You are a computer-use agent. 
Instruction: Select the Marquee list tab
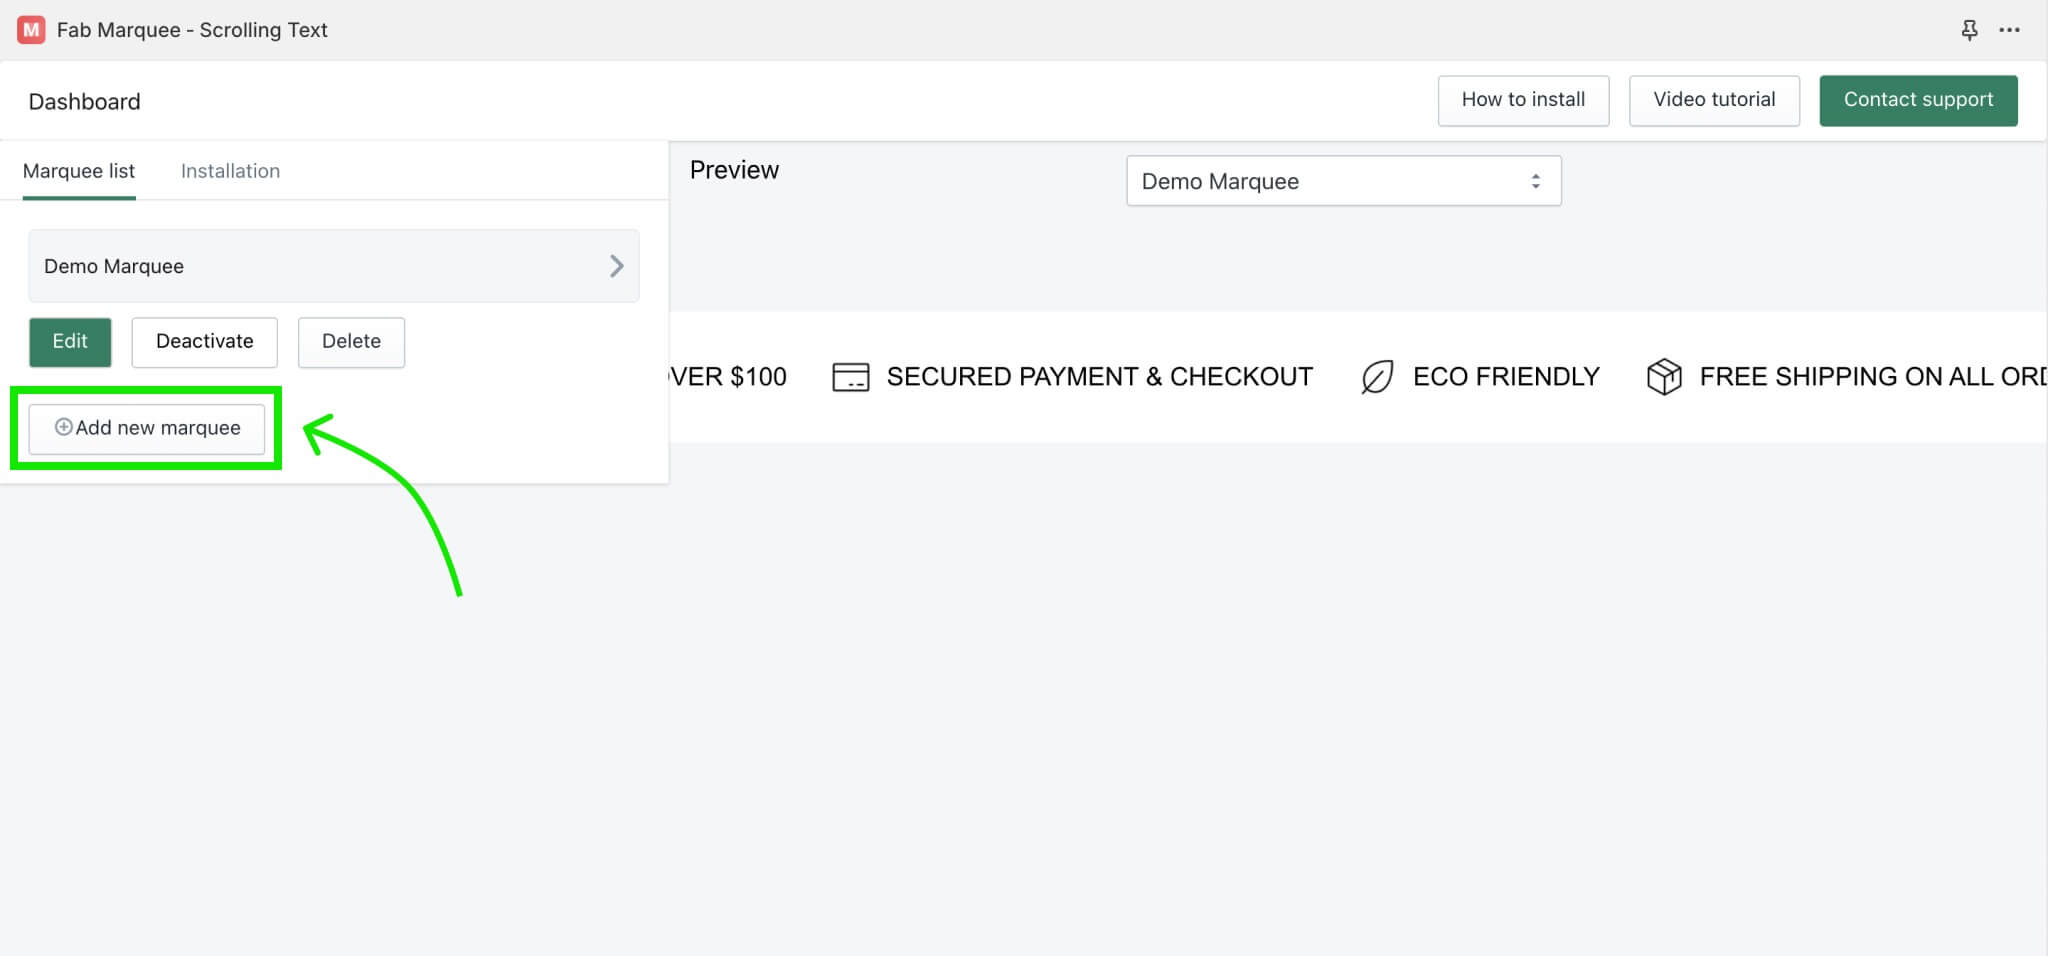(x=80, y=170)
